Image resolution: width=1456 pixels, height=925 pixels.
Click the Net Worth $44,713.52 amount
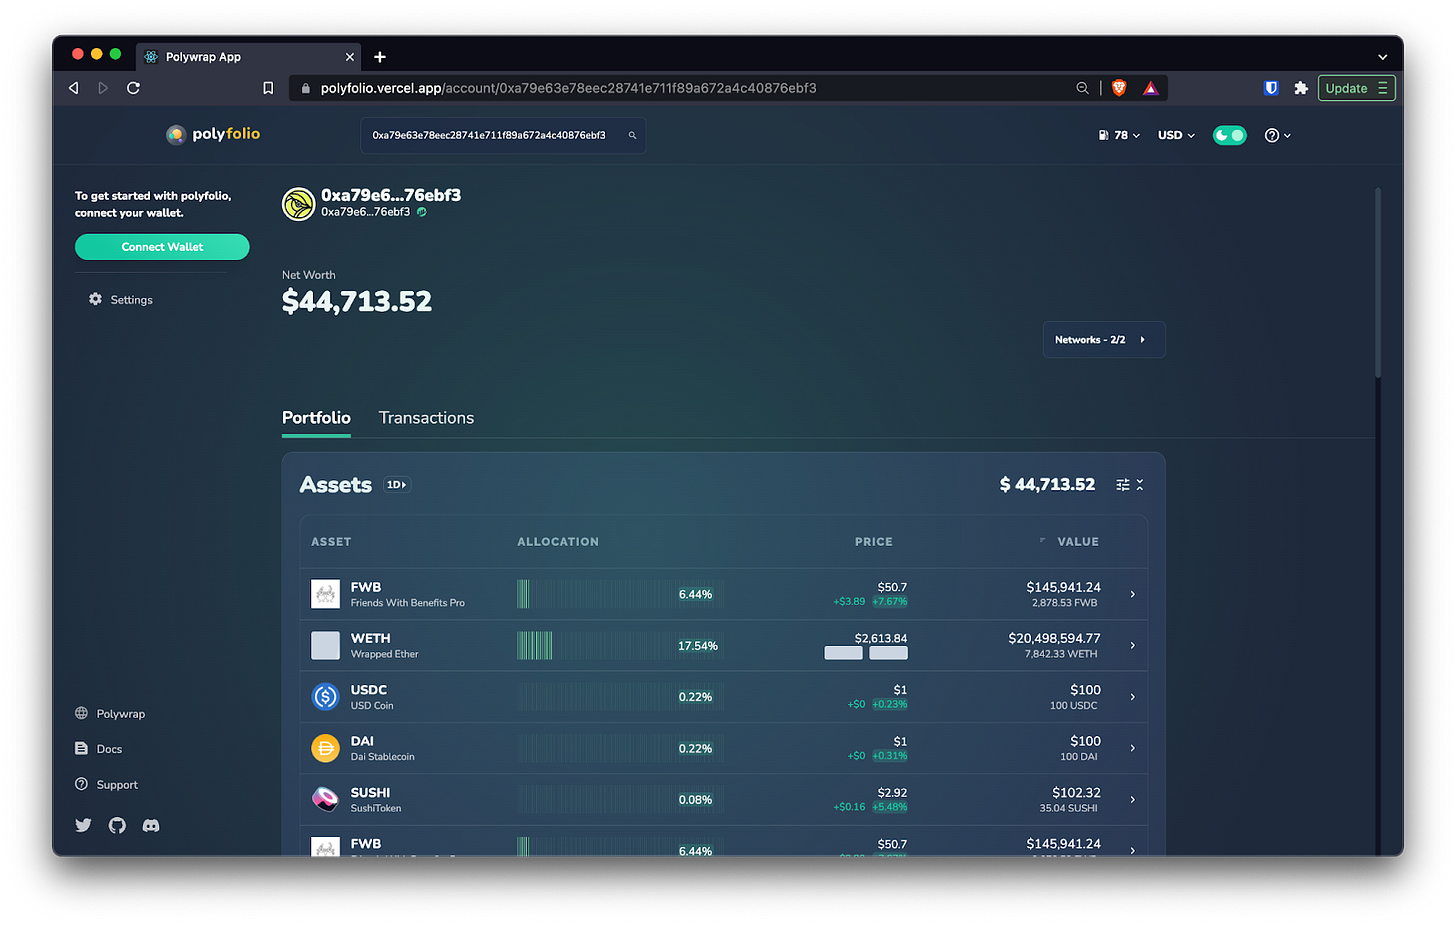point(357,301)
